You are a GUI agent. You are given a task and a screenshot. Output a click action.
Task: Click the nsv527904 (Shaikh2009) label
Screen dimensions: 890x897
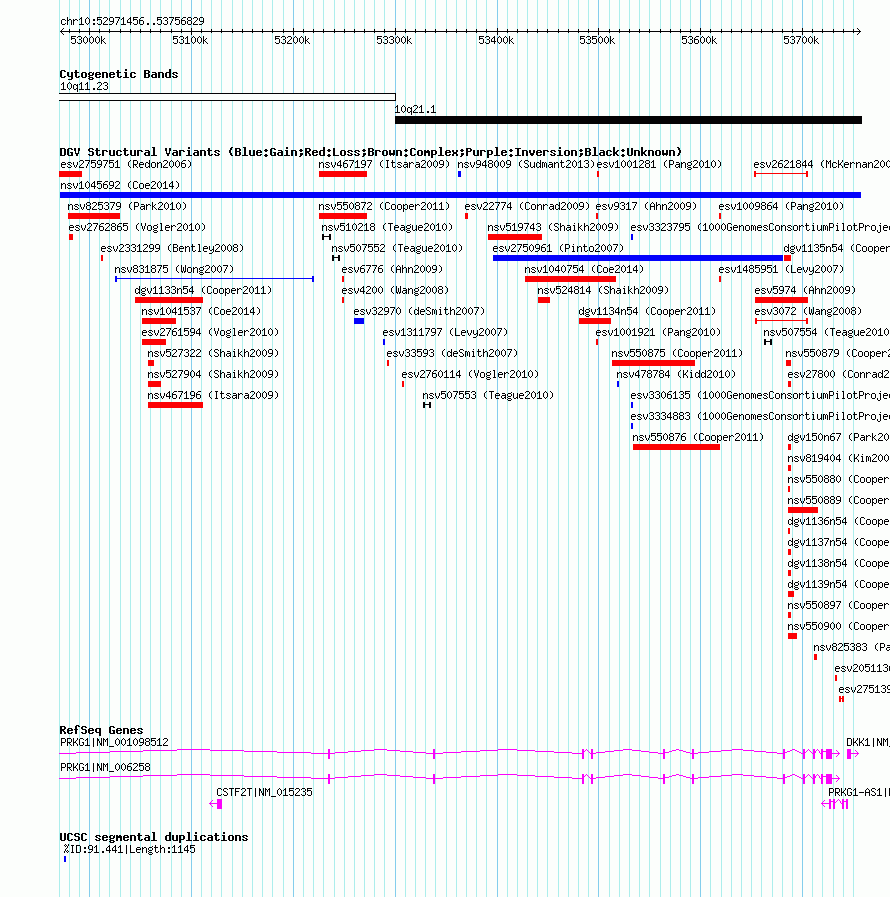[213, 374]
